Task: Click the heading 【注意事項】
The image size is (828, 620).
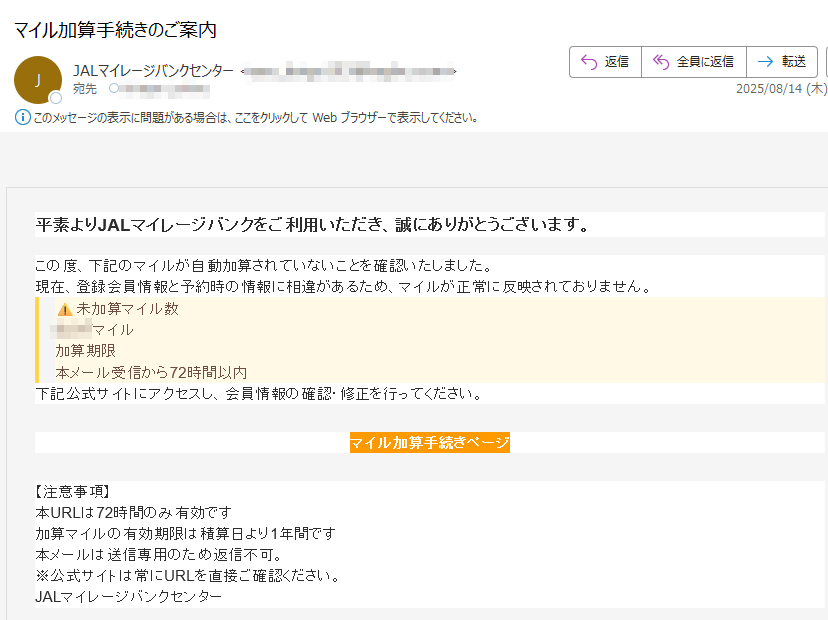Action: [x=72, y=492]
